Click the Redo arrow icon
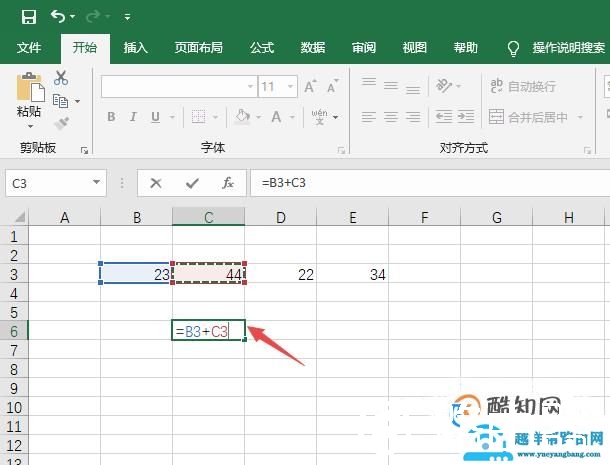610x465 pixels. tap(93, 16)
